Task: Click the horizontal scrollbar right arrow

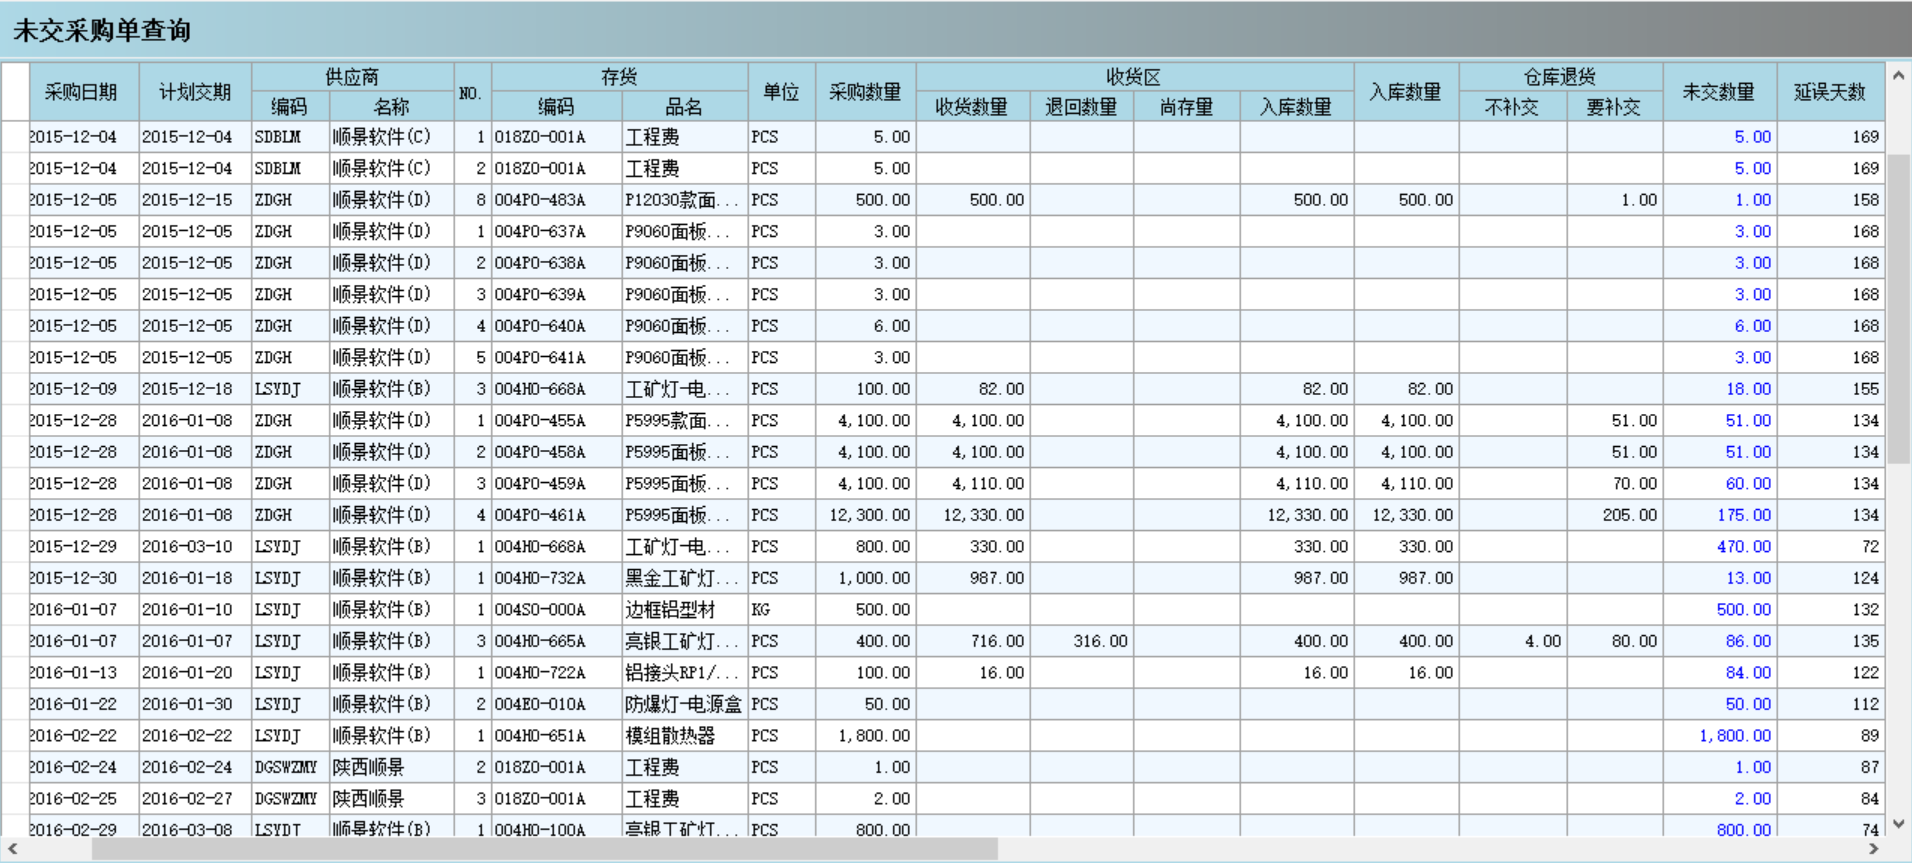Action: 1874,849
